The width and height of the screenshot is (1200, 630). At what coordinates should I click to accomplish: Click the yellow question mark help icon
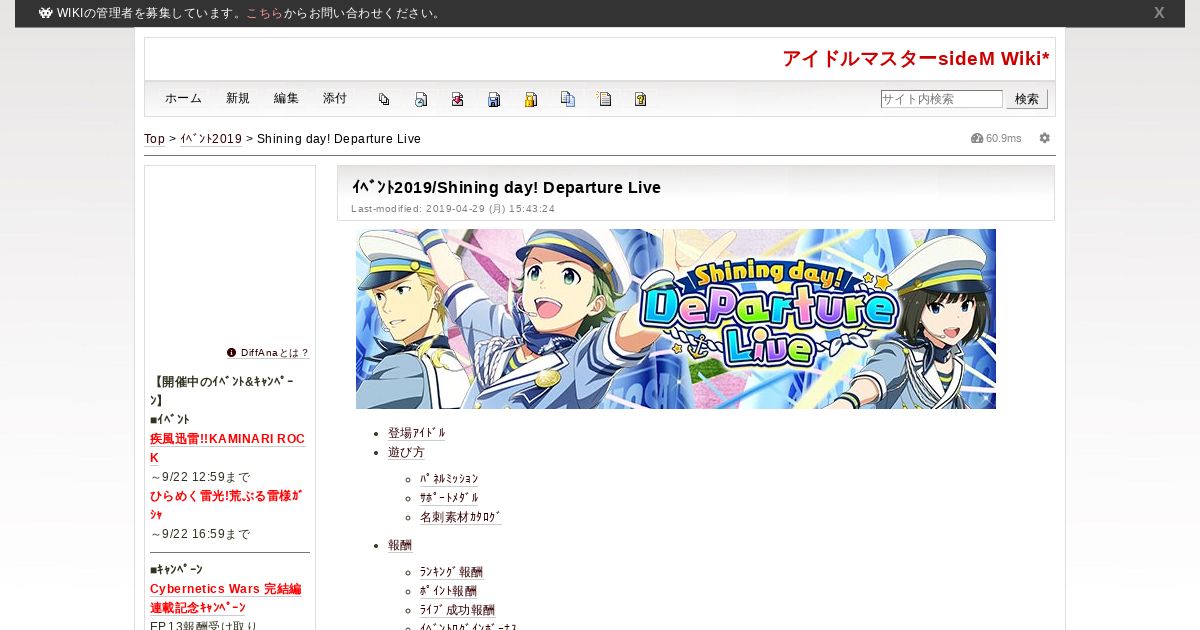click(641, 99)
